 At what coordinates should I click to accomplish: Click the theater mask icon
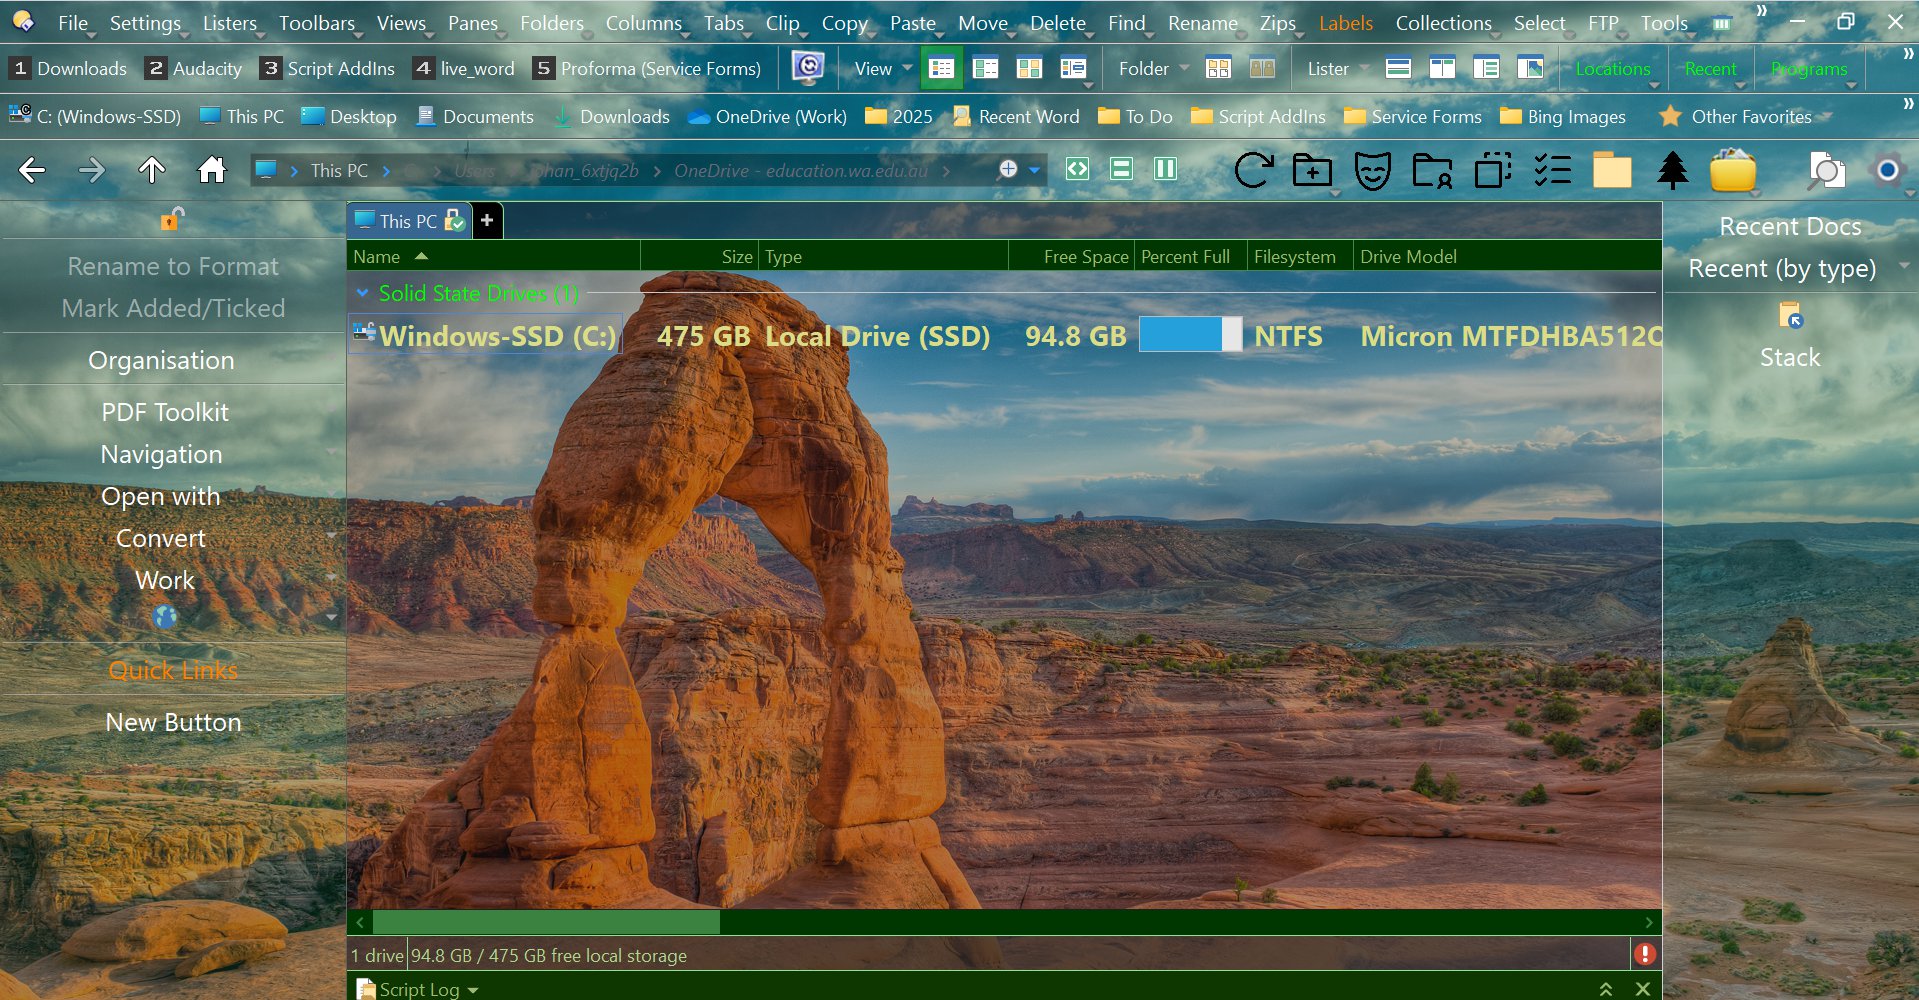tap(1372, 171)
